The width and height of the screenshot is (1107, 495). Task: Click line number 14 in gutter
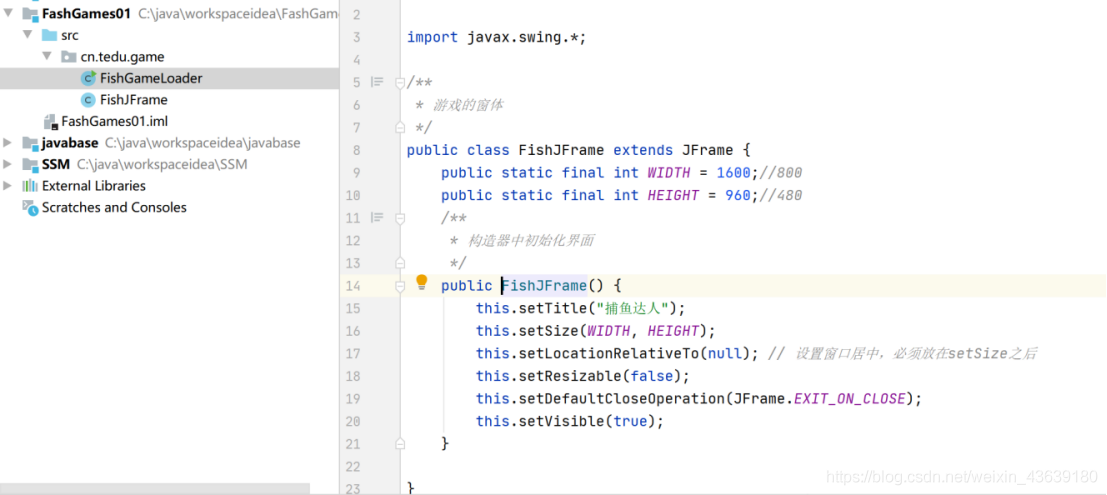click(352, 286)
